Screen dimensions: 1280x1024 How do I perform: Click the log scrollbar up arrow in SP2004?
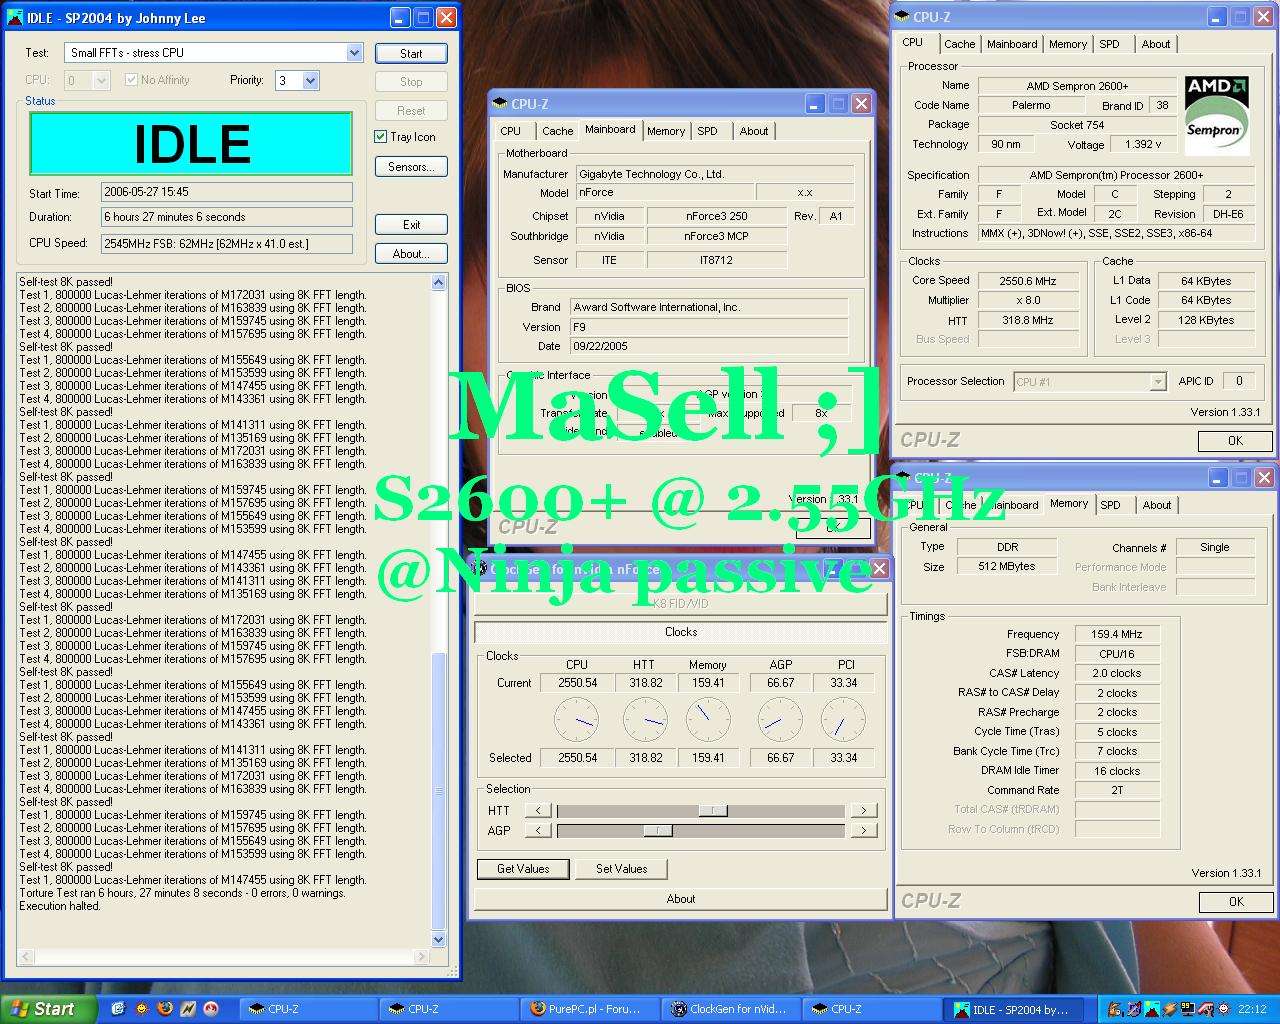438,283
